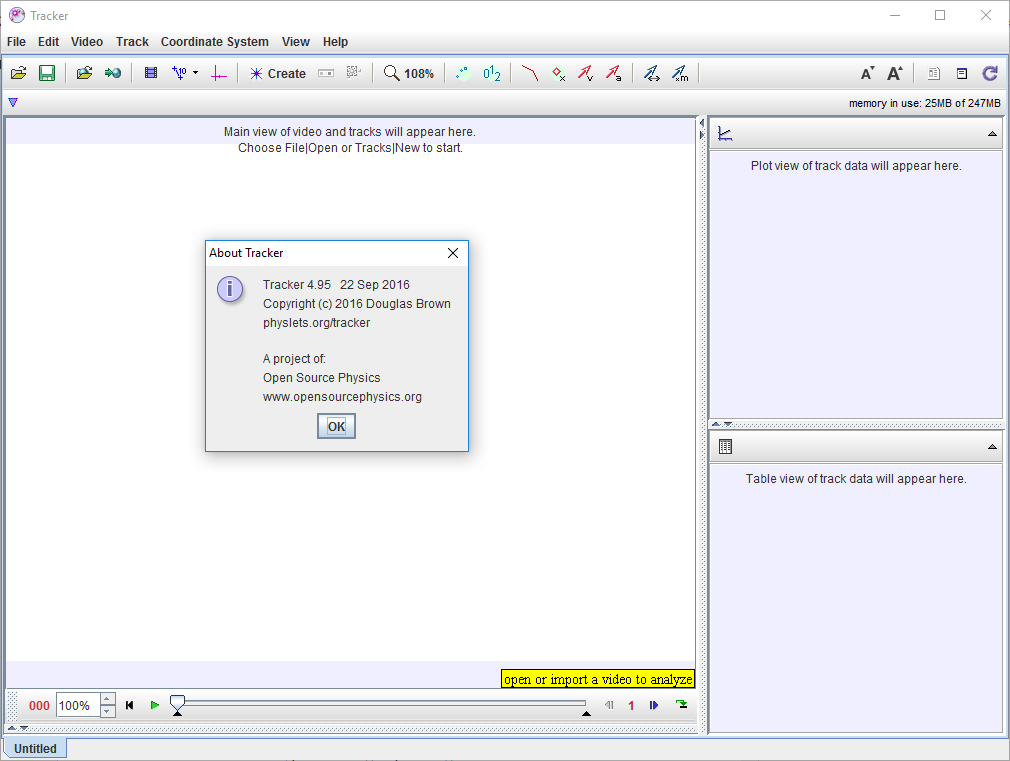Maximize the plot view panel with its arrow
Image resolution: width=1010 pixels, height=761 pixels.
pyautogui.click(x=992, y=134)
